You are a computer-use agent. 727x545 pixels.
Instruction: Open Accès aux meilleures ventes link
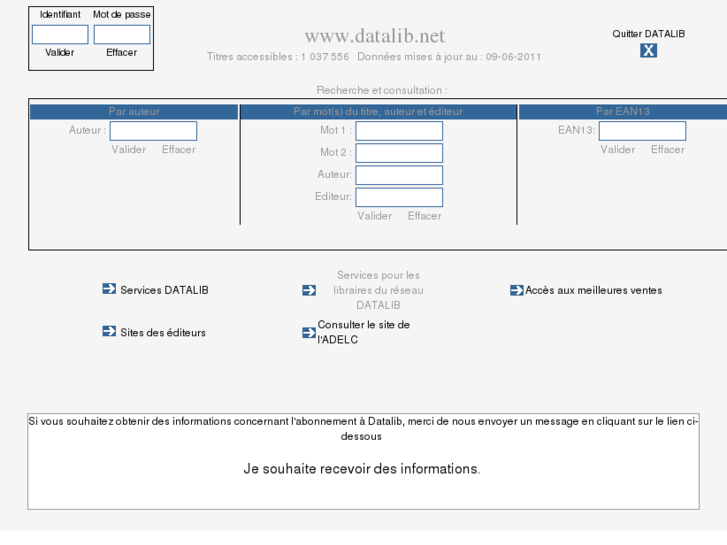593,290
